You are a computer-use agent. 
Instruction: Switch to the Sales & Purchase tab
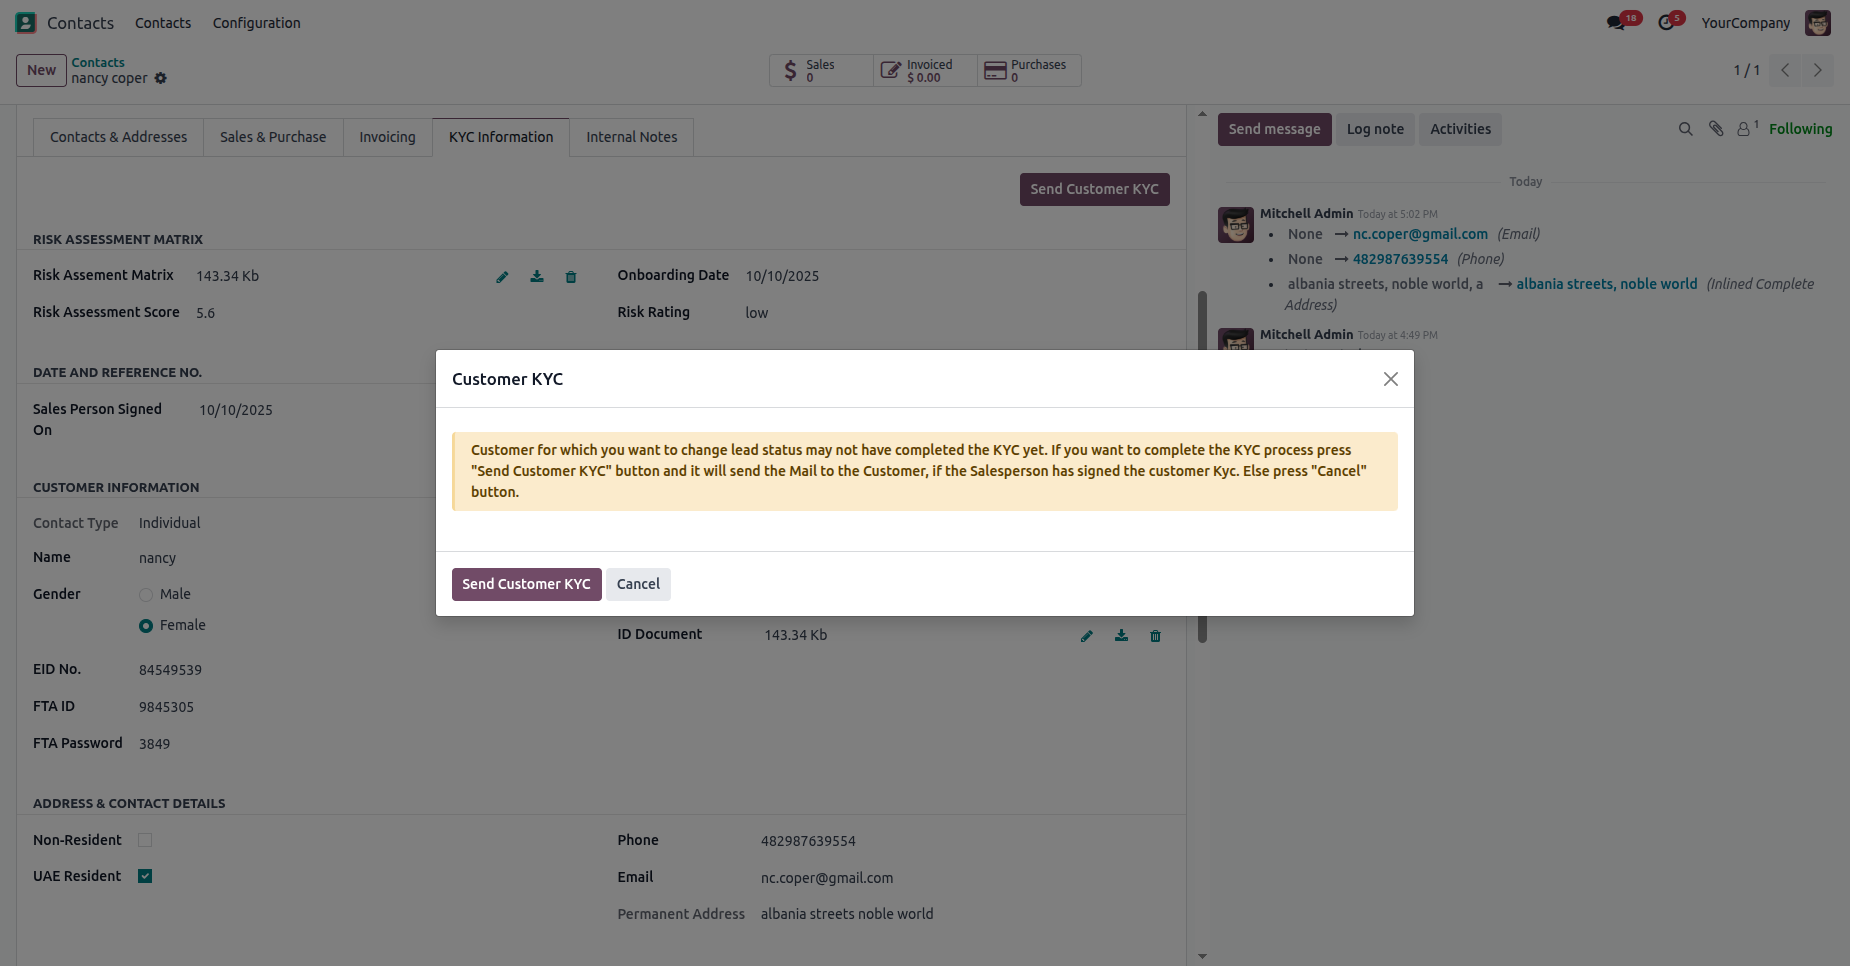273,137
